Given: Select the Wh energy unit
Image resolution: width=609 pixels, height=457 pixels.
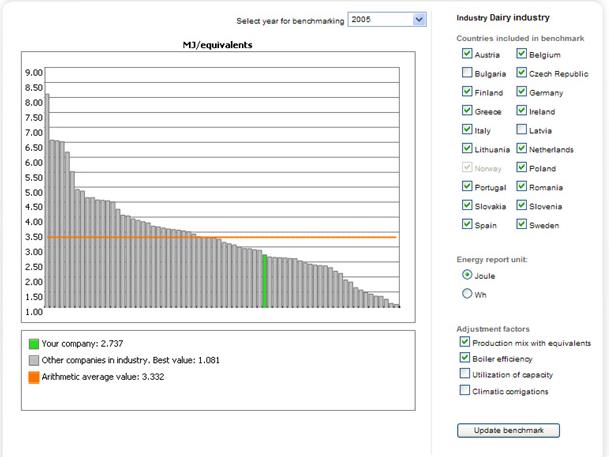Looking at the screenshot, I should tap(467, 293).
